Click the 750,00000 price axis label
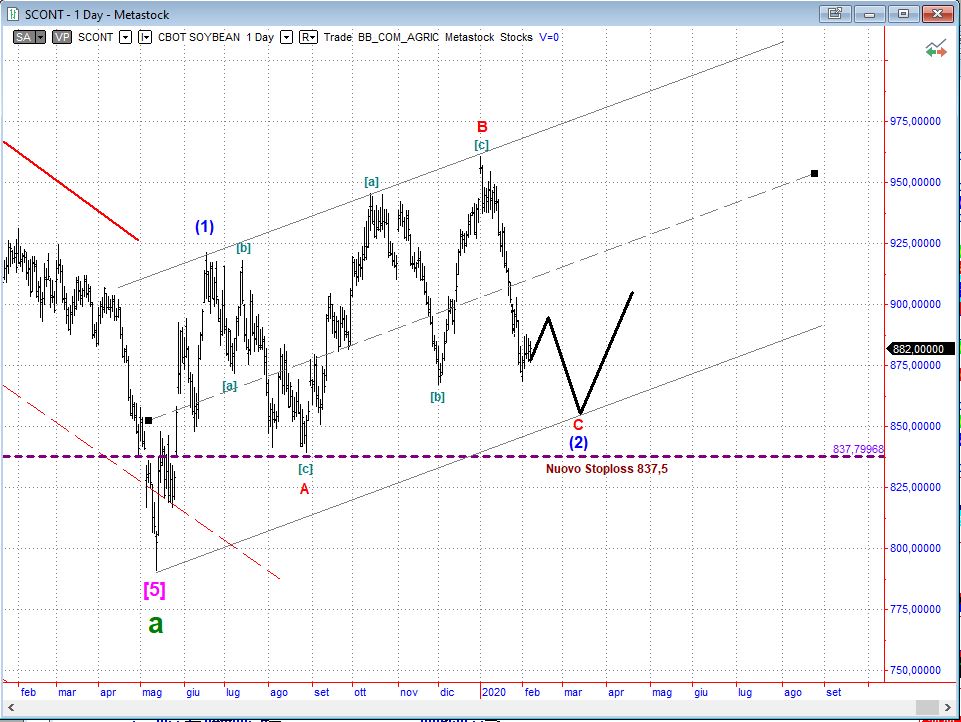 coord(916,671)
